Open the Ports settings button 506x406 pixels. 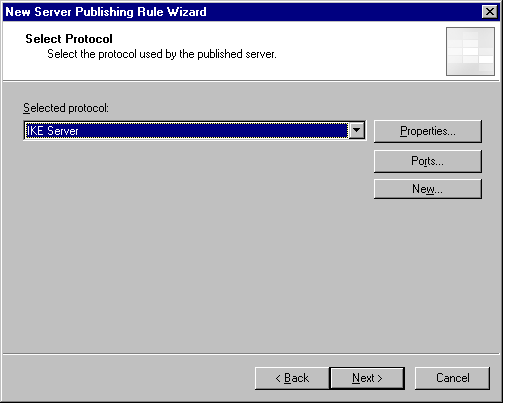tap(428, 161)
